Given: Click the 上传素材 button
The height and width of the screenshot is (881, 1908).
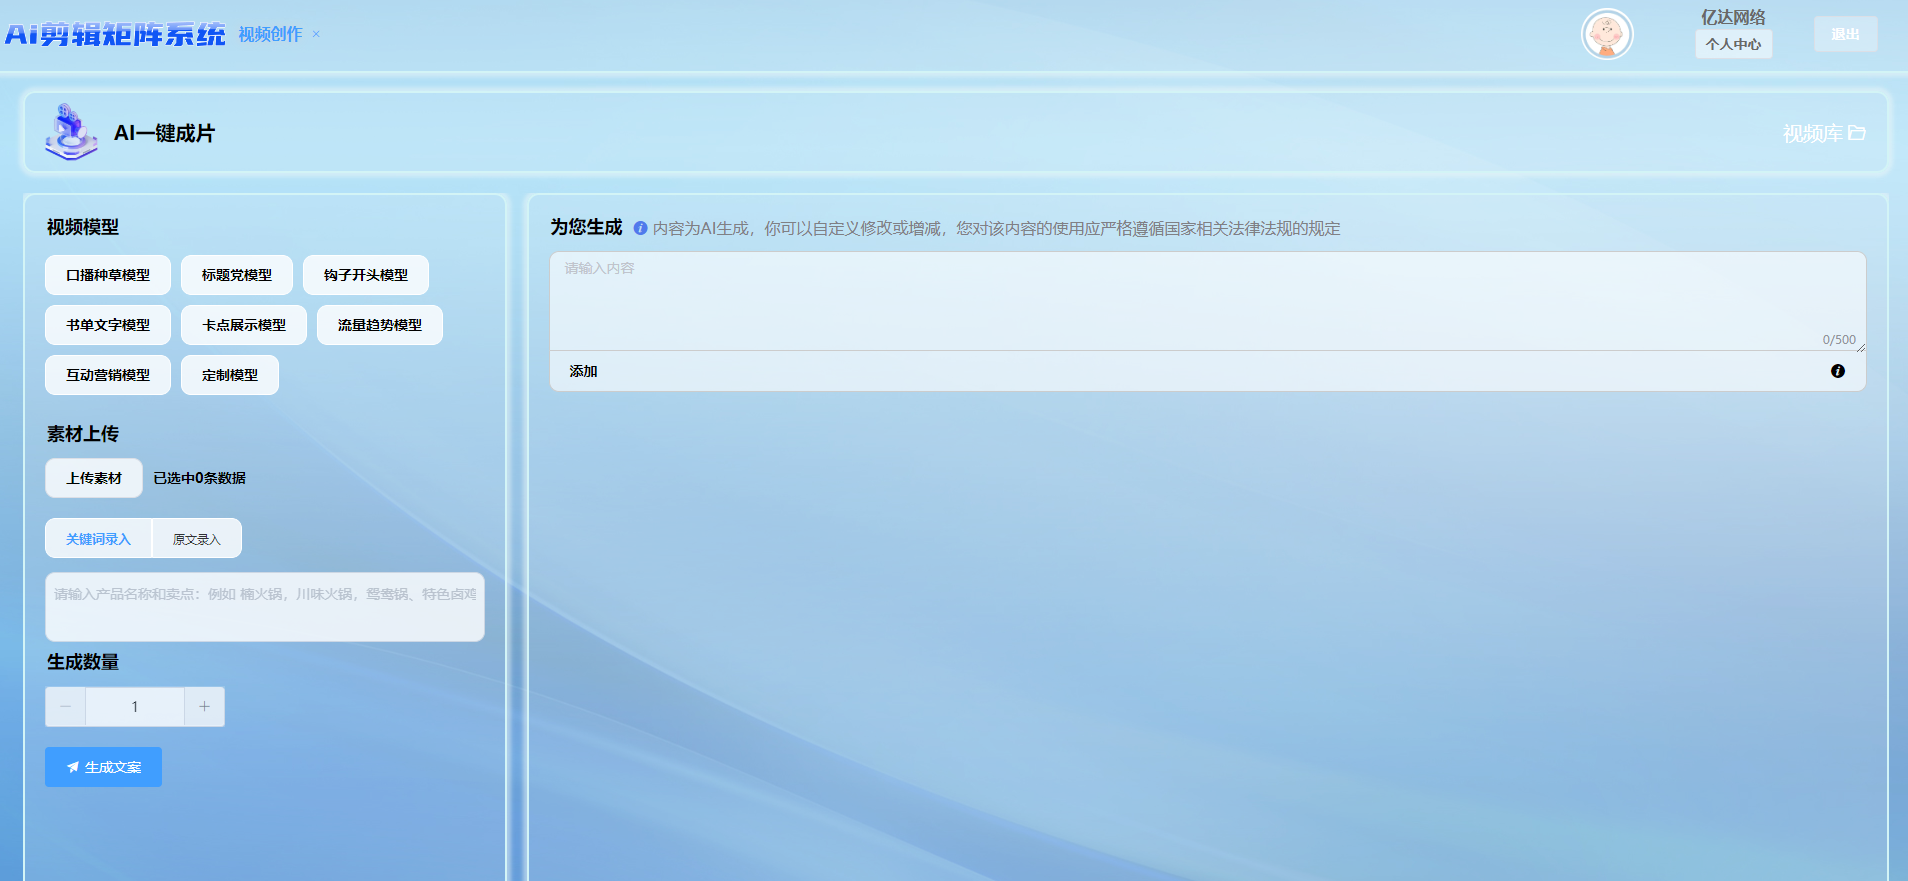Looking at the screenshot, I should (x=94, y=478).
